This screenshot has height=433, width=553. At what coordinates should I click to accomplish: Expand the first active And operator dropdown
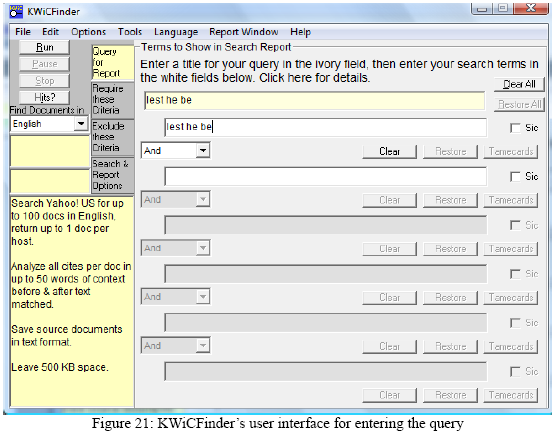(203, 151)
